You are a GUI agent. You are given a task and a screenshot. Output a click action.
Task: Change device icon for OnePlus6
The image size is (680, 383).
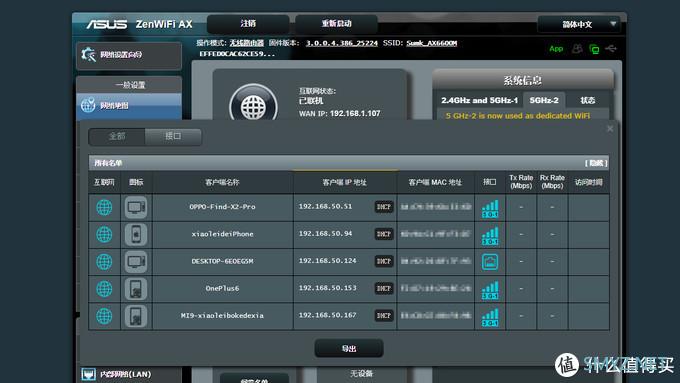[x=136, y=289]
